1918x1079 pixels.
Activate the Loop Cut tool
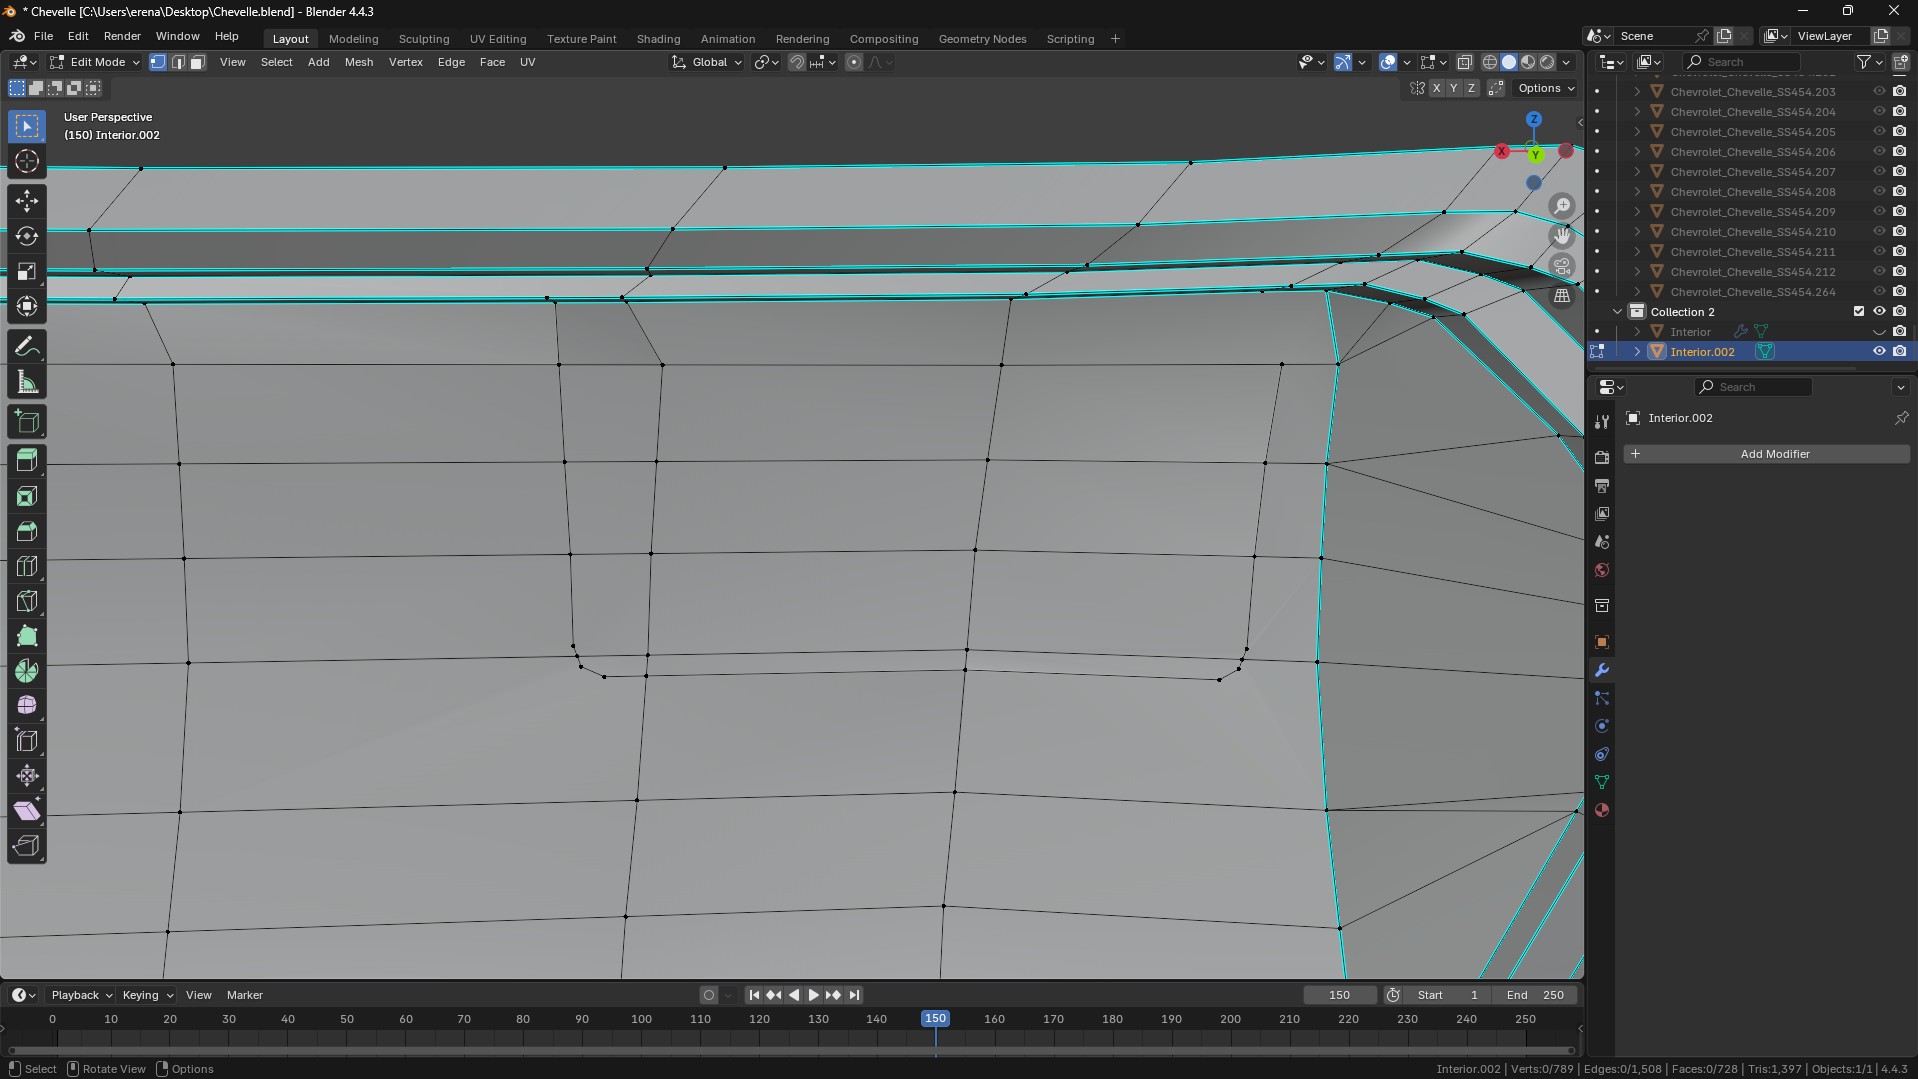point(27,566)
